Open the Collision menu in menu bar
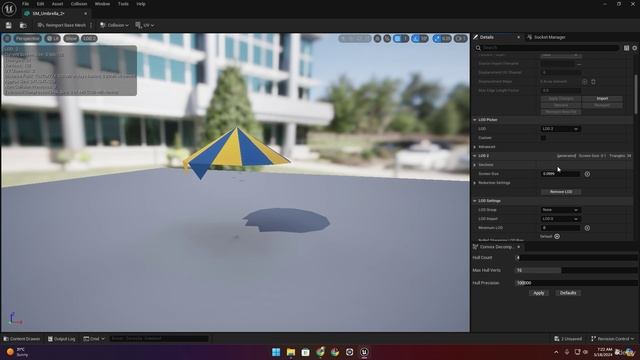The image size is (640, 360). tap(79, 4)
